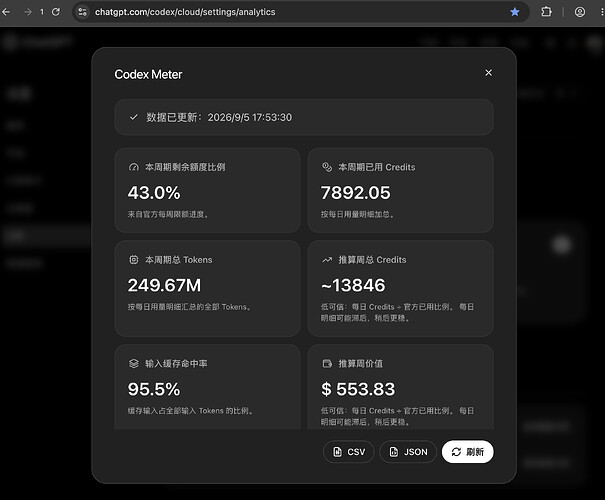This screenshot has width=605, height=500.
Task: Click the chip icon on total Tokens card
Action: [x=134, y=260]
